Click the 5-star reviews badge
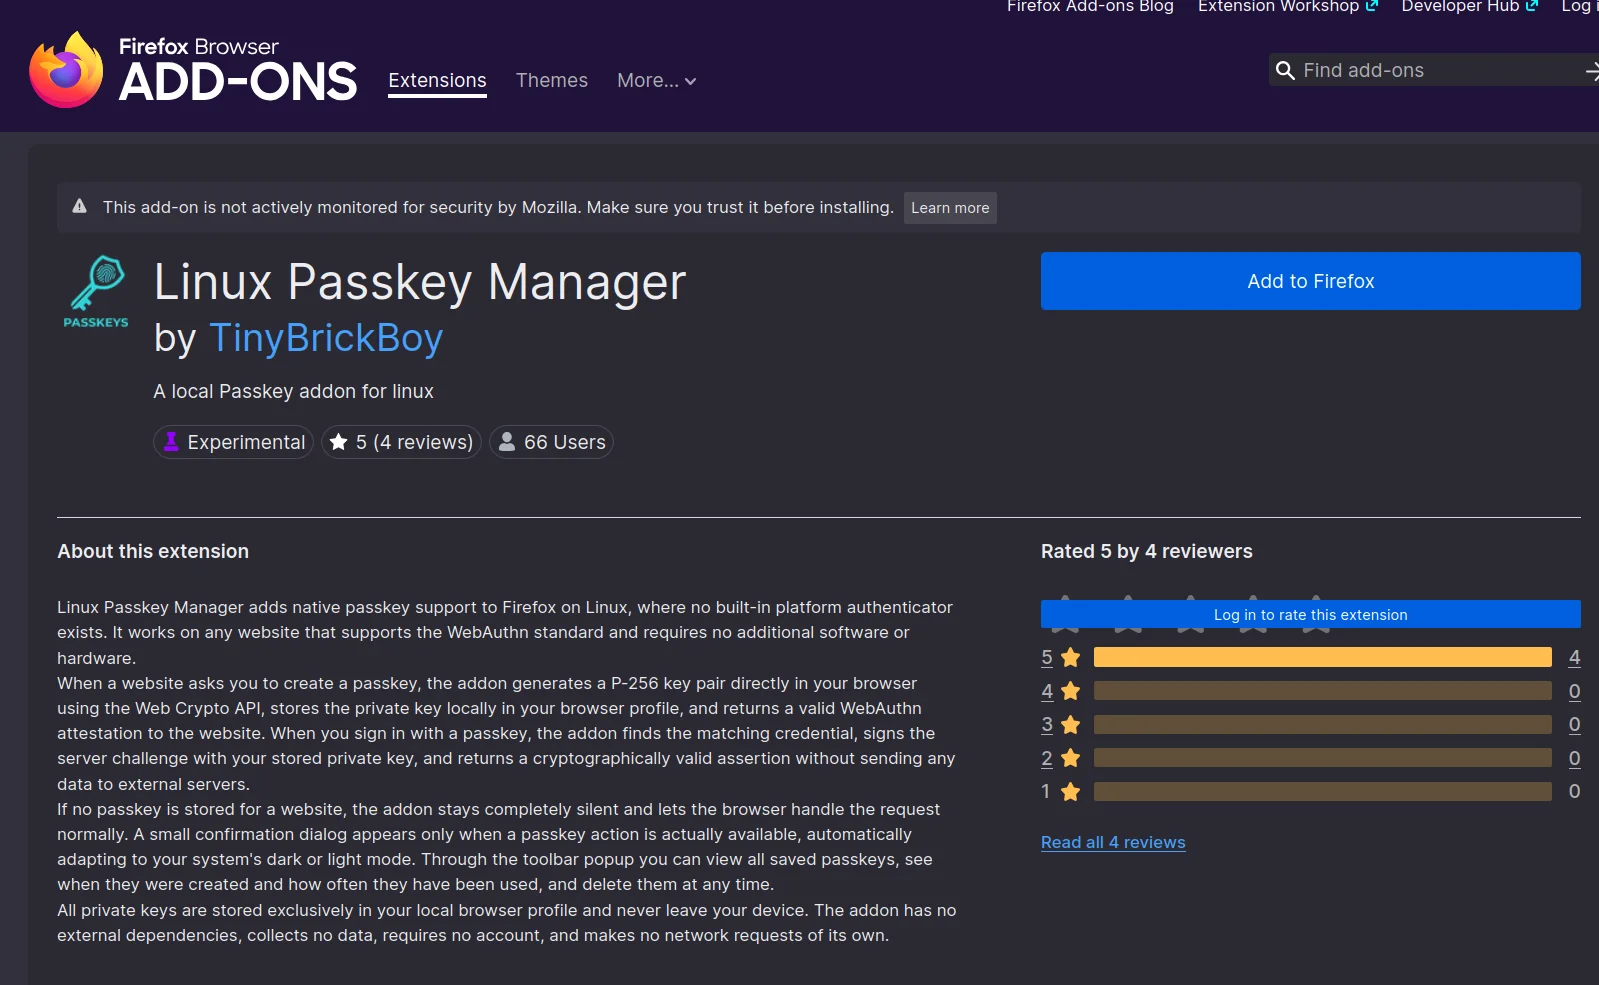1599x985 pixels. (x=401, y=442)
